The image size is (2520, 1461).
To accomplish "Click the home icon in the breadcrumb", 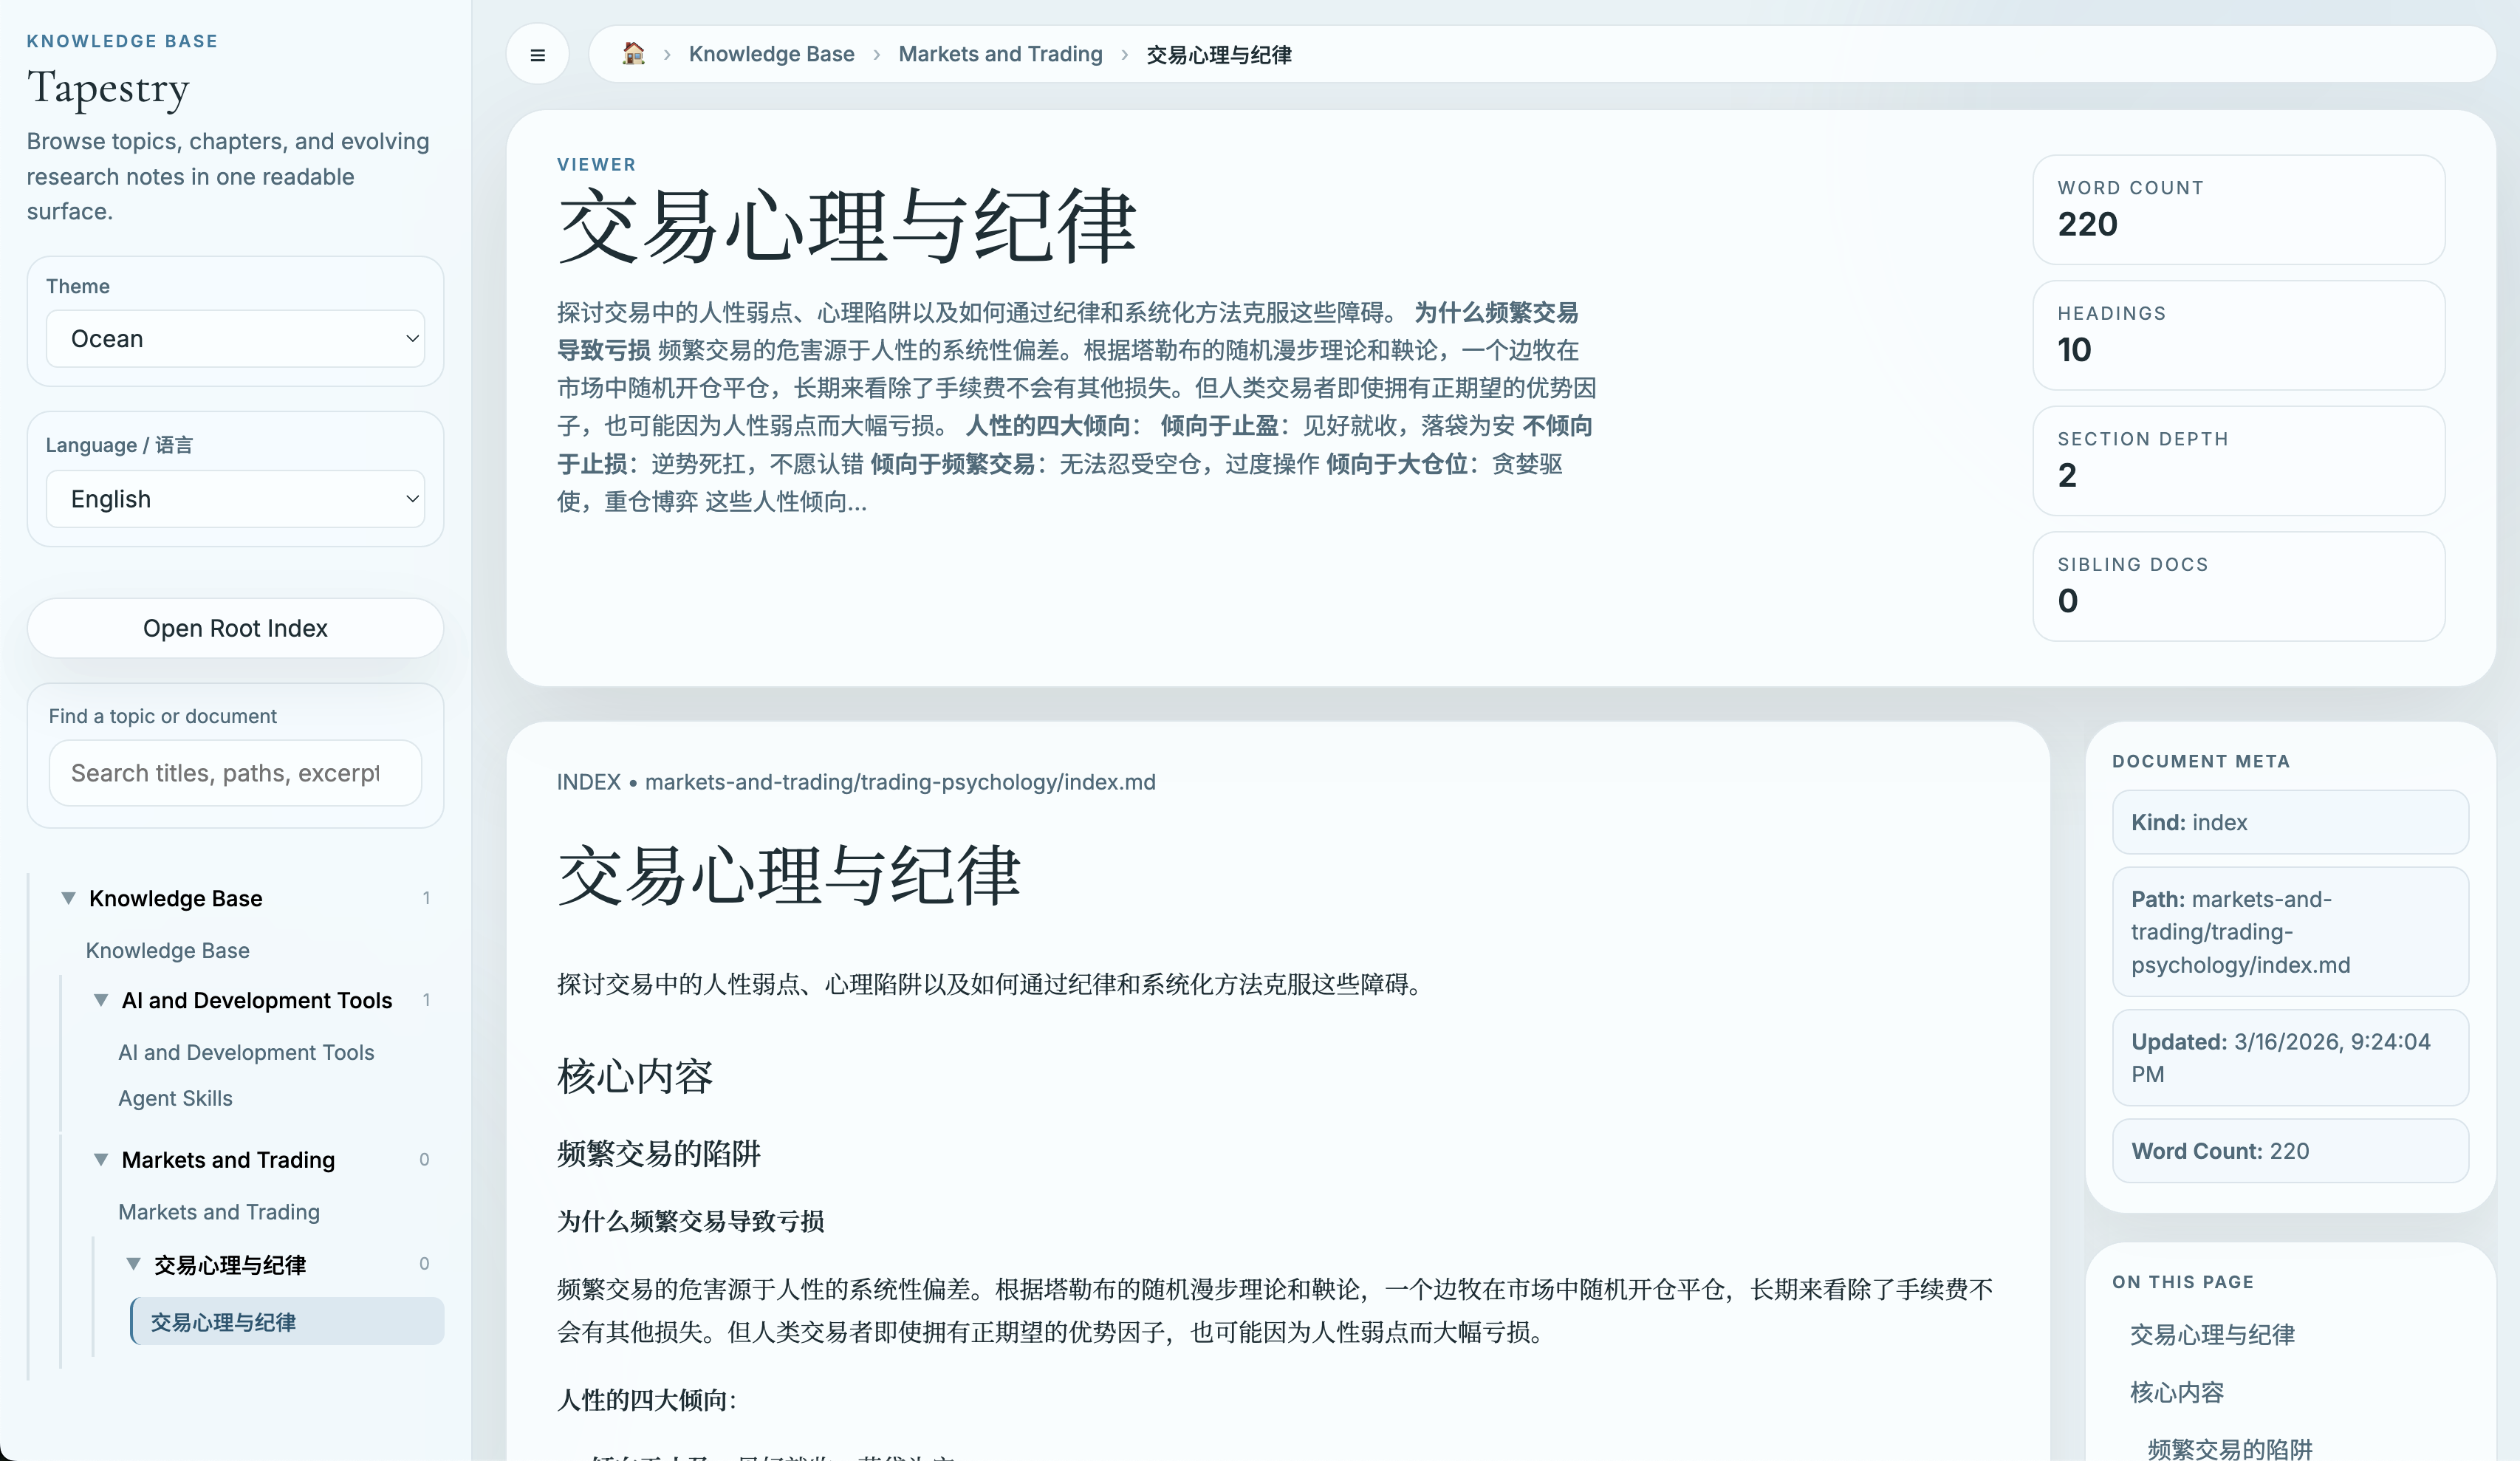I will (x=634, y=54).
